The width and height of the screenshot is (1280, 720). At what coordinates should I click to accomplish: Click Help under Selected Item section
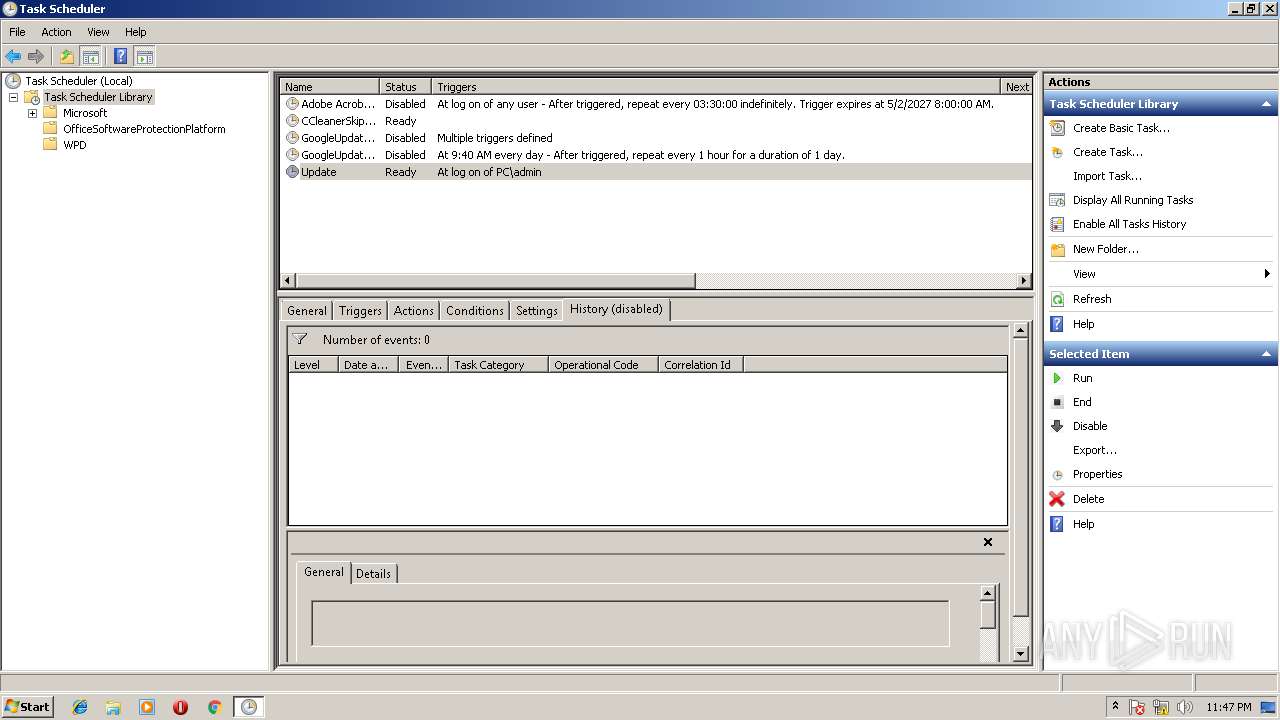(1083, 524)
